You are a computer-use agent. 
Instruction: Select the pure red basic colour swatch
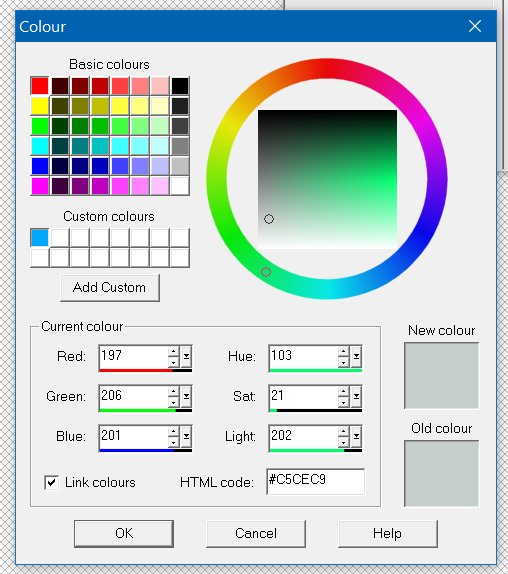(x=40, y=86)
